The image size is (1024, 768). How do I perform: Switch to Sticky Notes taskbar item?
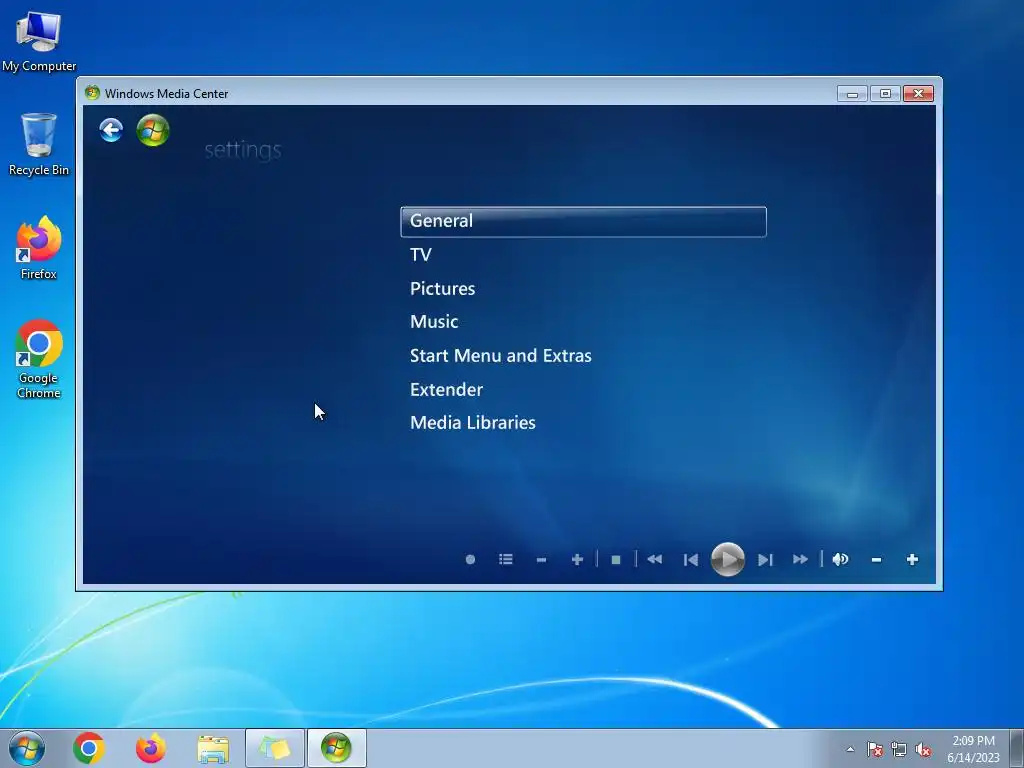(x=274, y=748)
